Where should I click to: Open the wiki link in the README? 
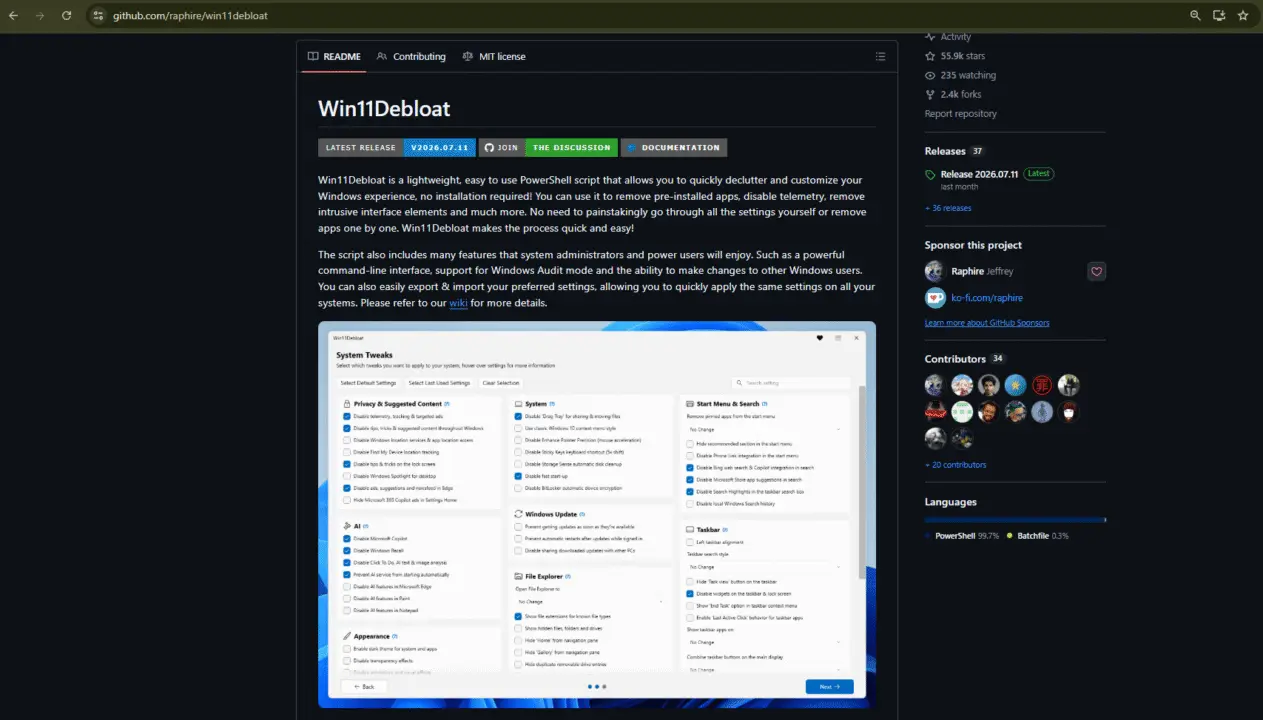coord(459,303)
